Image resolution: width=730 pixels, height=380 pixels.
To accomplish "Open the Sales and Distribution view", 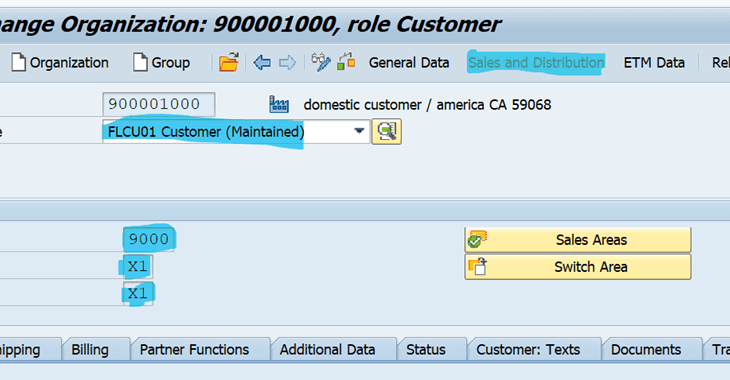I will click(x=536, y=62).
